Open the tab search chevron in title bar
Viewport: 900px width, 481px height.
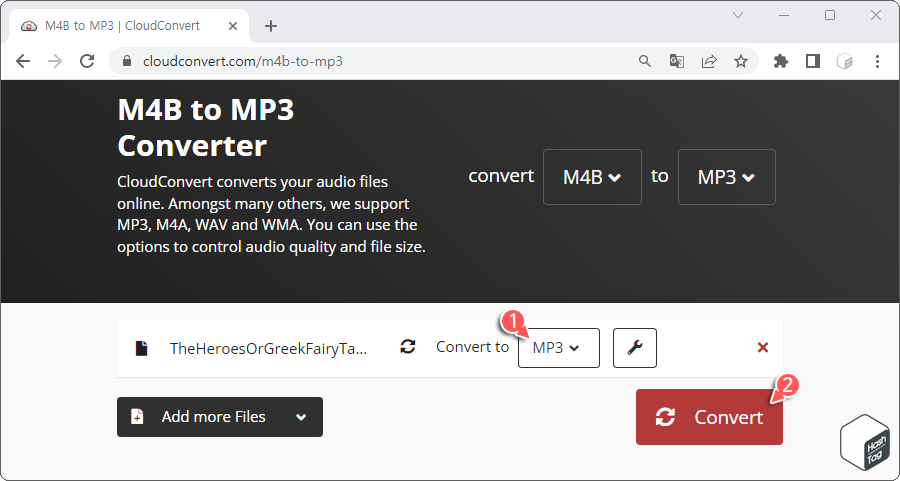point(738,15)
